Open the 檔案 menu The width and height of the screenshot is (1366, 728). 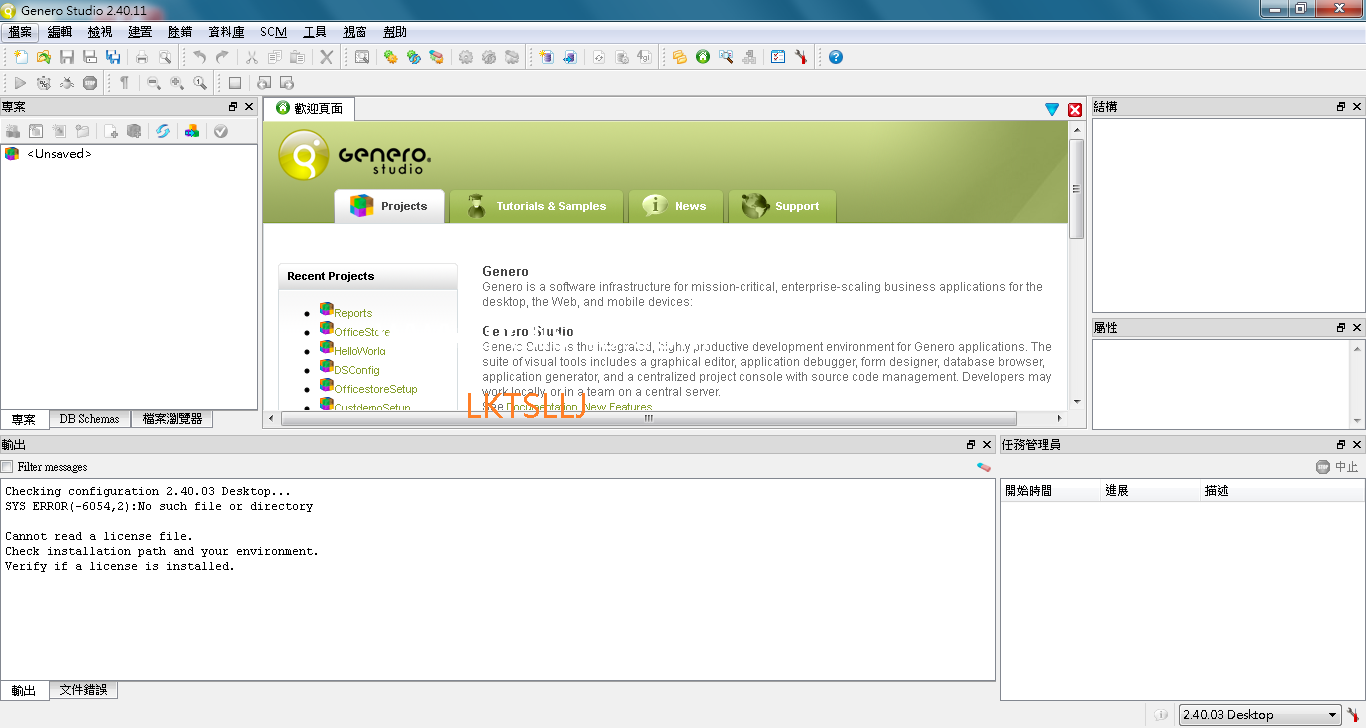point(20,32)
